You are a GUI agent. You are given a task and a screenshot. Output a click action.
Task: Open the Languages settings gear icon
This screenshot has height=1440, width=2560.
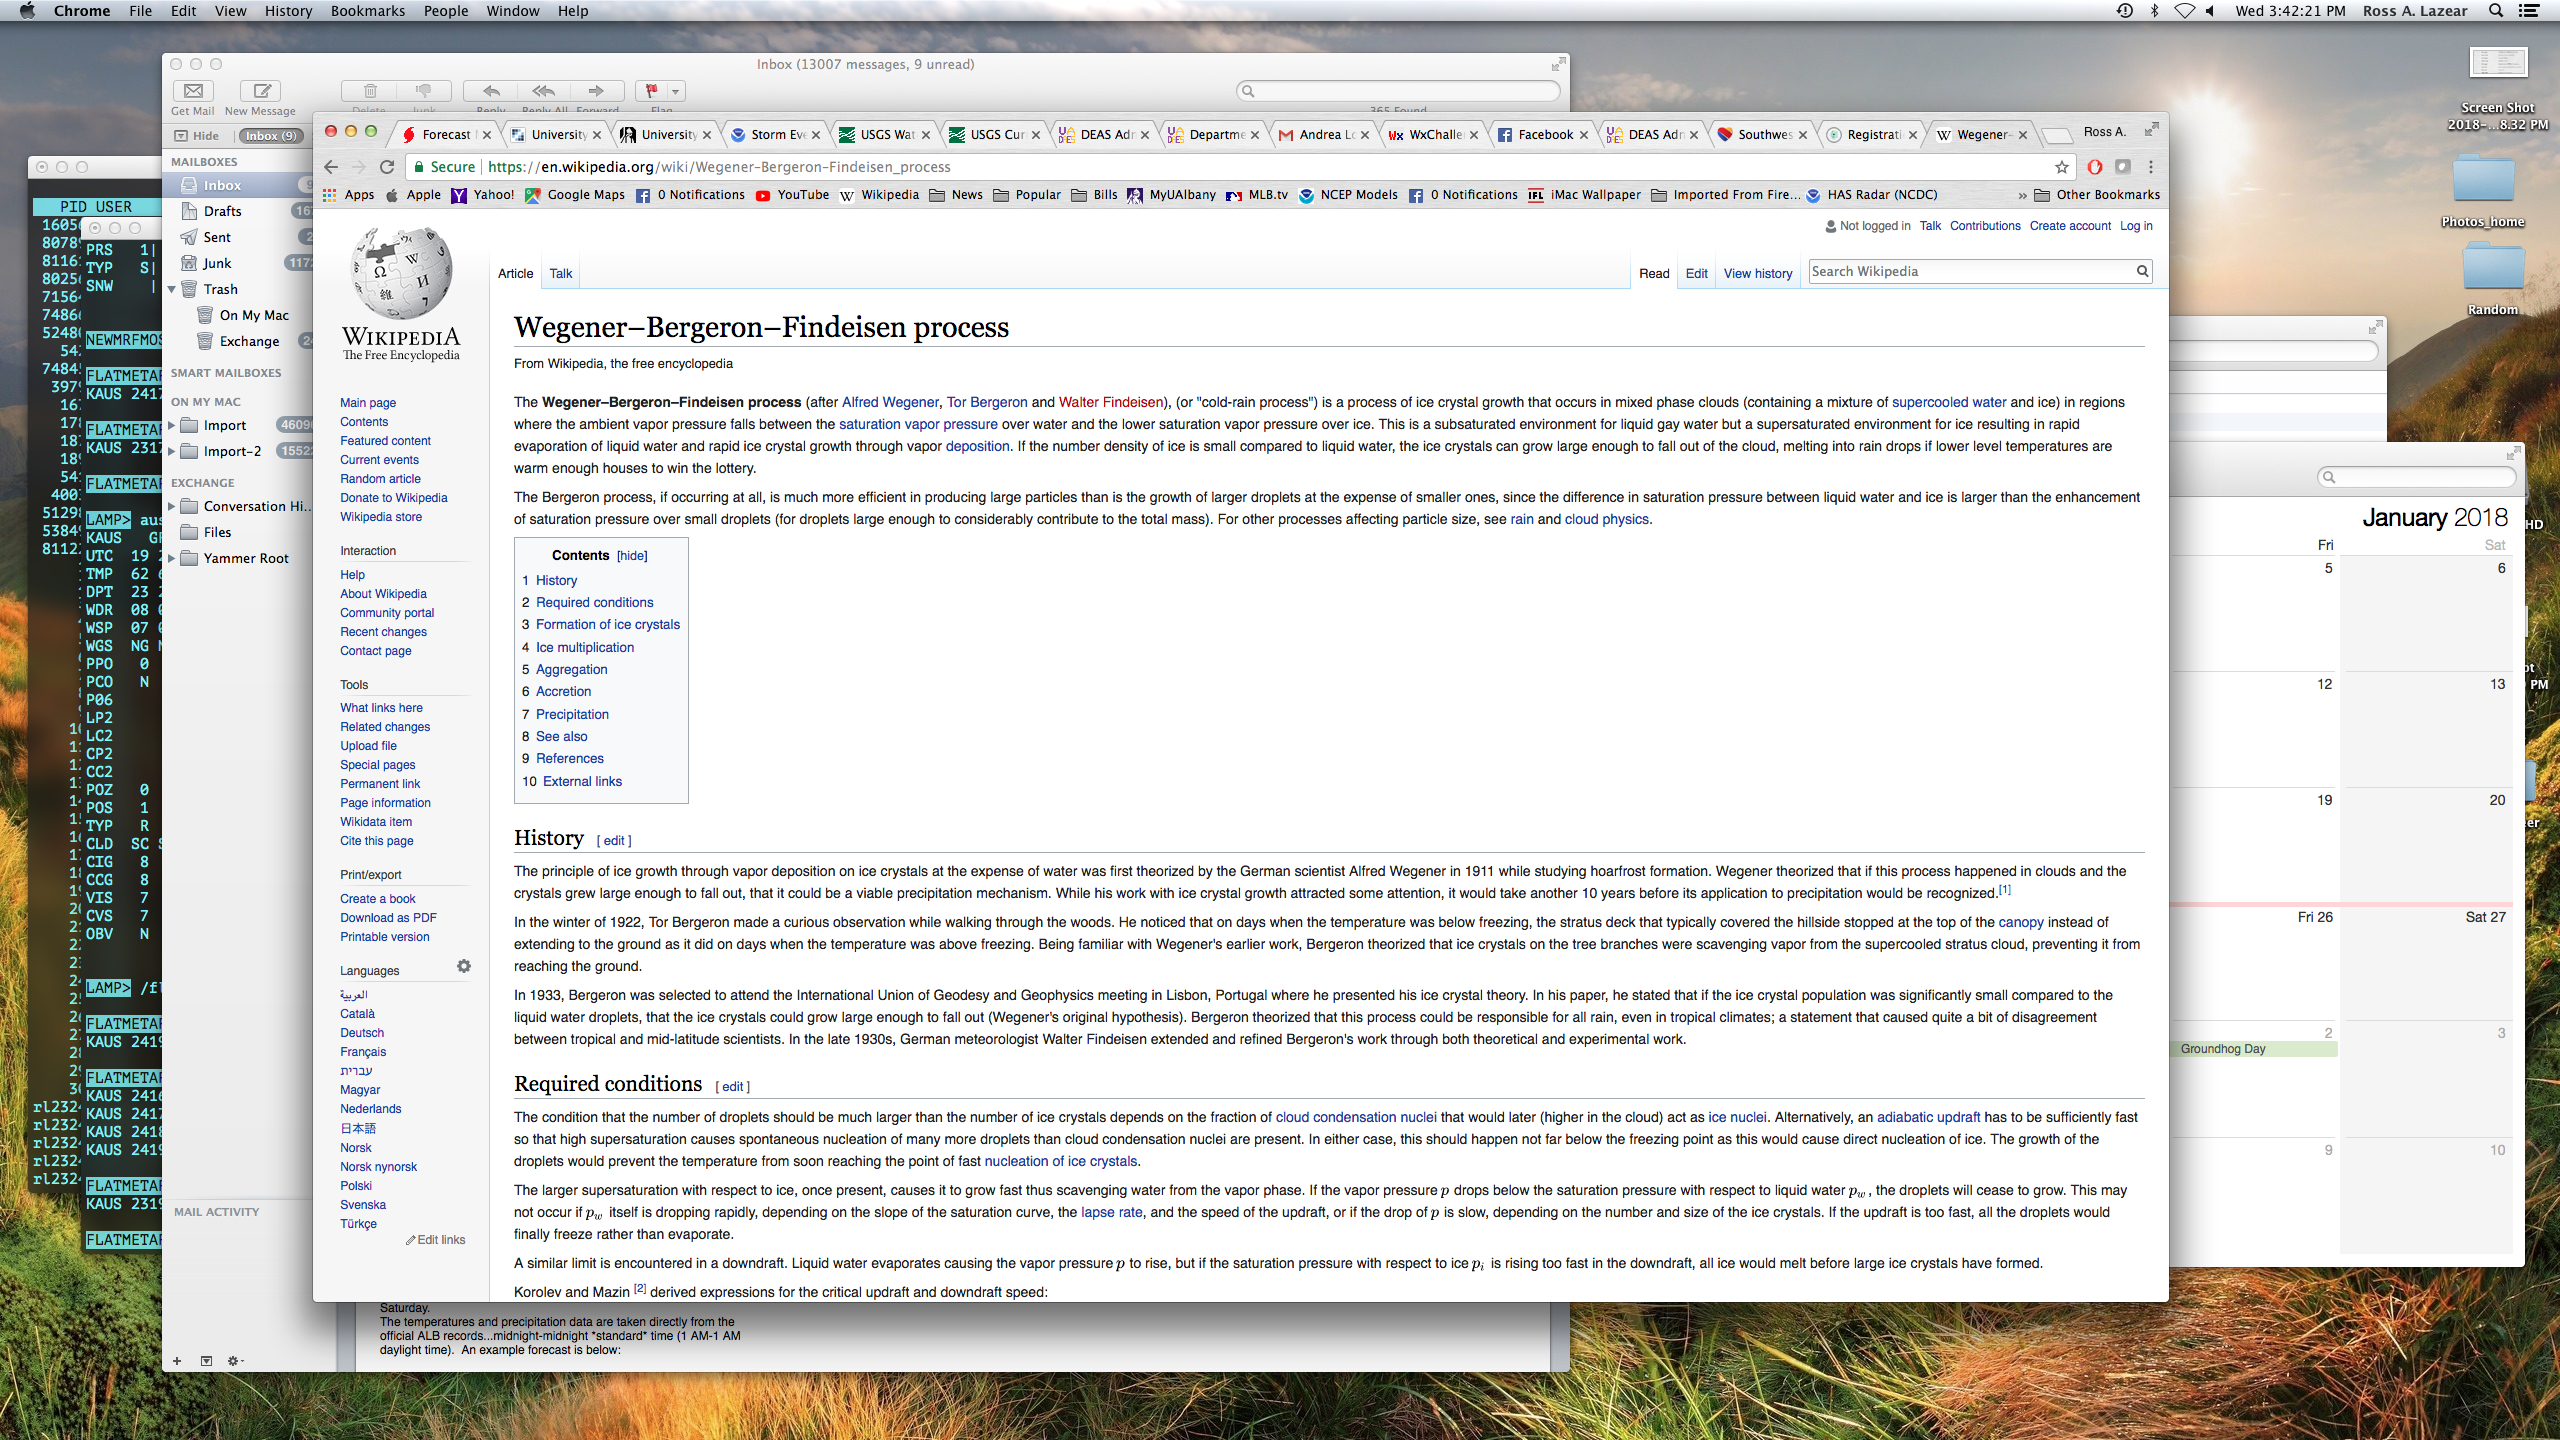(464, 966)
